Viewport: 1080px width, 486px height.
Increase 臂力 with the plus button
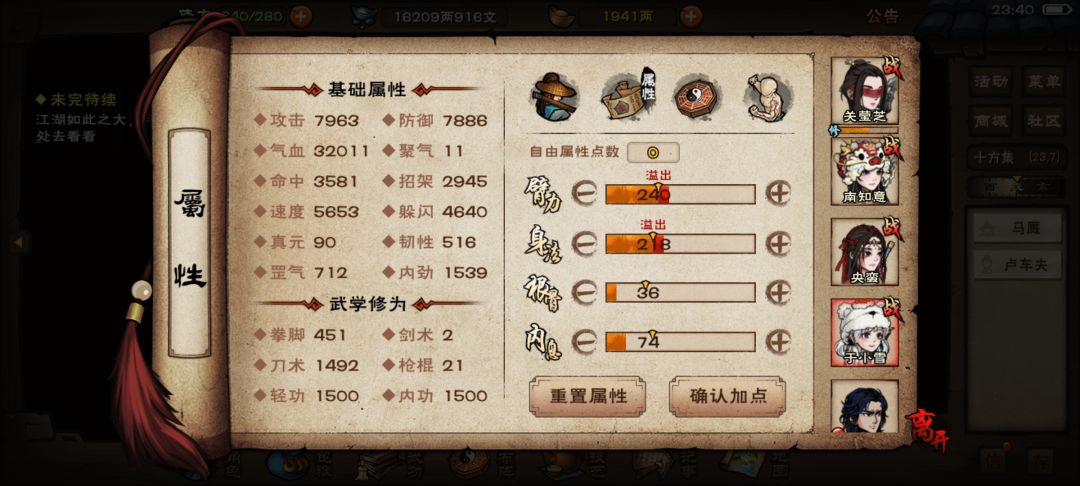pyautogui.click(x=778, y=193)
